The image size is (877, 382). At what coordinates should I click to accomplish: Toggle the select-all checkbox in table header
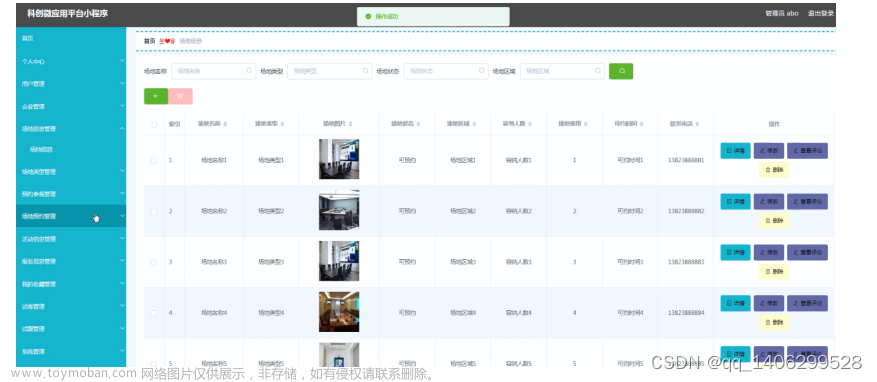[x=154, y=124]
